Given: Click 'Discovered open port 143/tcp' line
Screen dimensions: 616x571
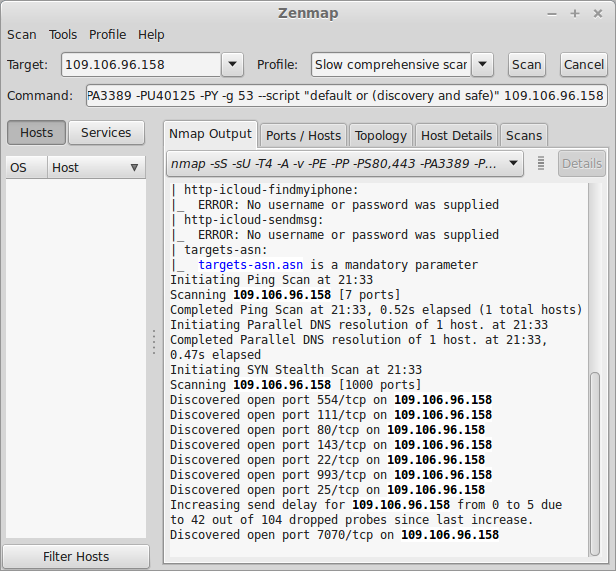Looking at the screenshot, I should (331, 445).
